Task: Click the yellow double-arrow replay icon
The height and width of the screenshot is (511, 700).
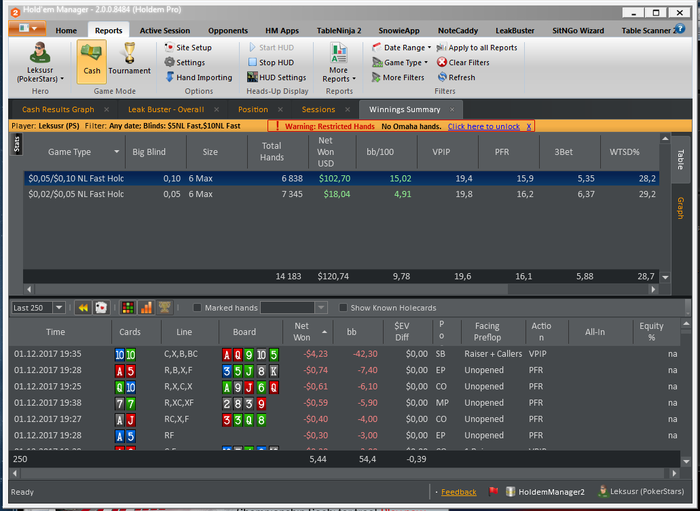Action: point(83,307)
